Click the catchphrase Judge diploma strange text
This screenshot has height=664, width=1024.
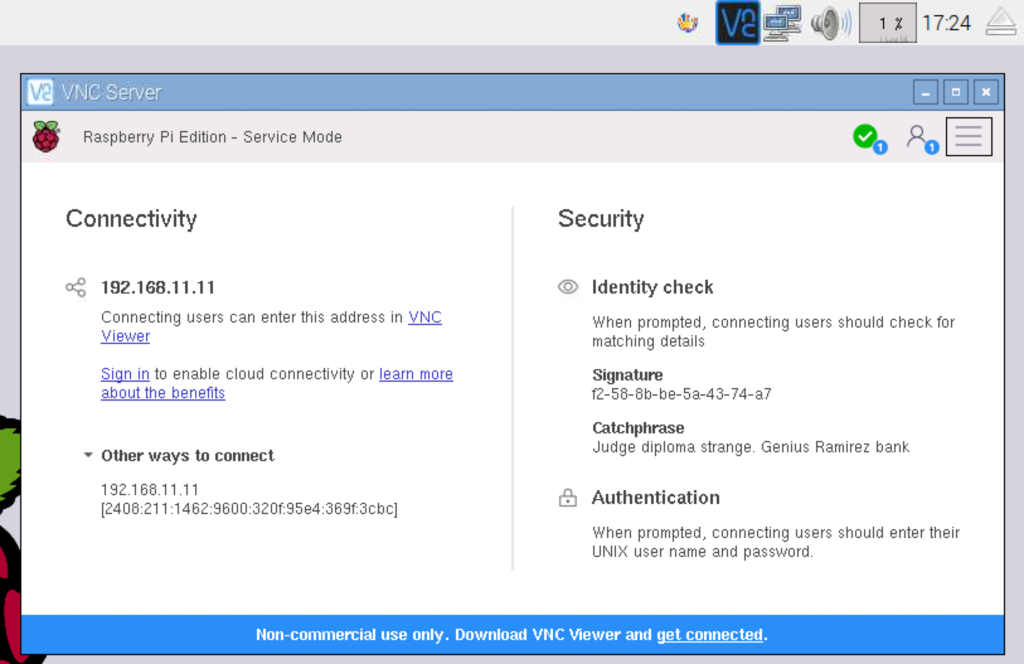750,447
